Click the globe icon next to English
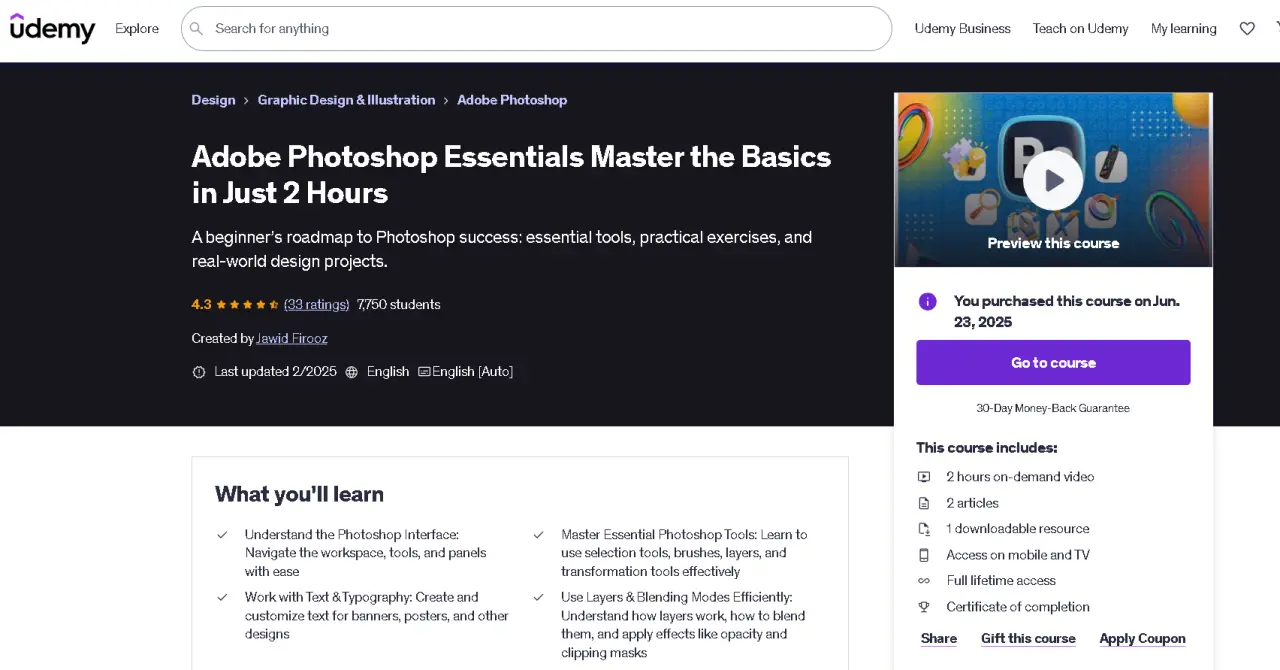The width and height of the screenshot is (1280, 670). [x=352, y=372]
